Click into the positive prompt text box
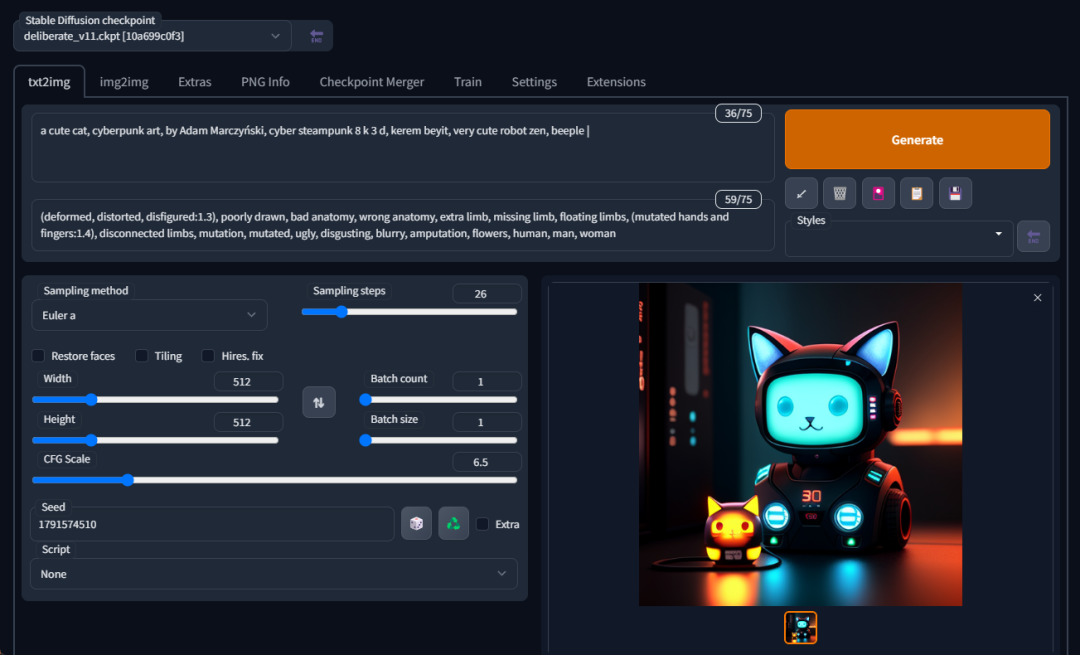Screen dimensions: 1080x655 [403, 147]
